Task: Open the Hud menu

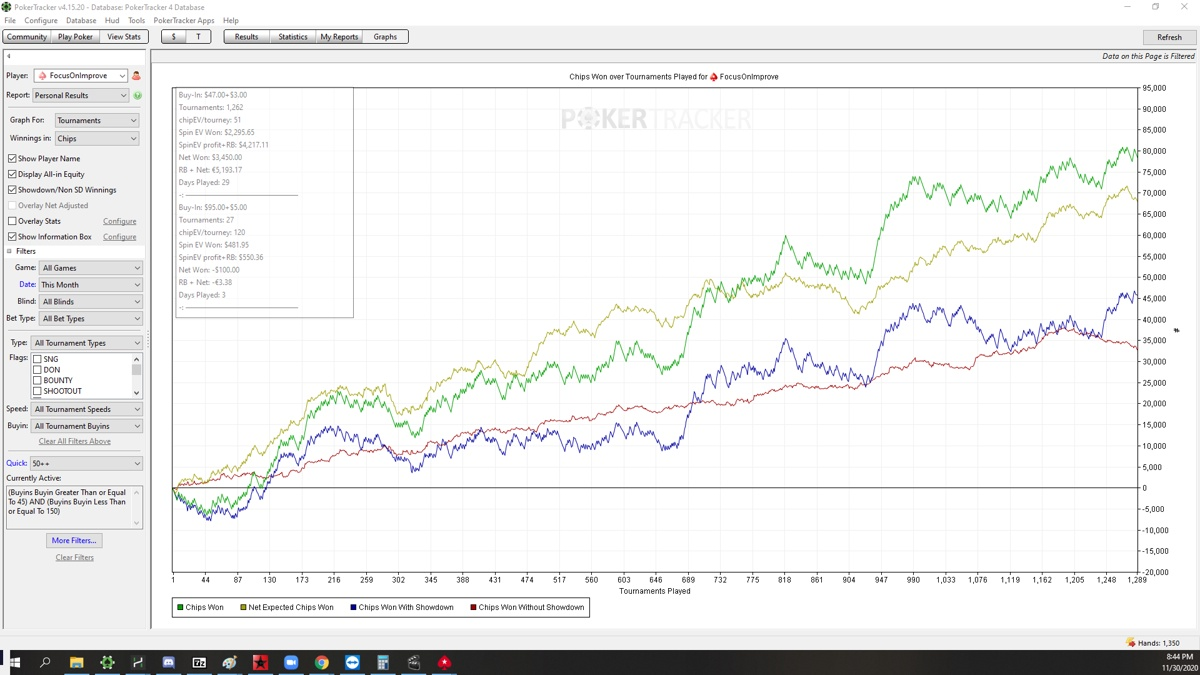Action: [x=112, y=20]
